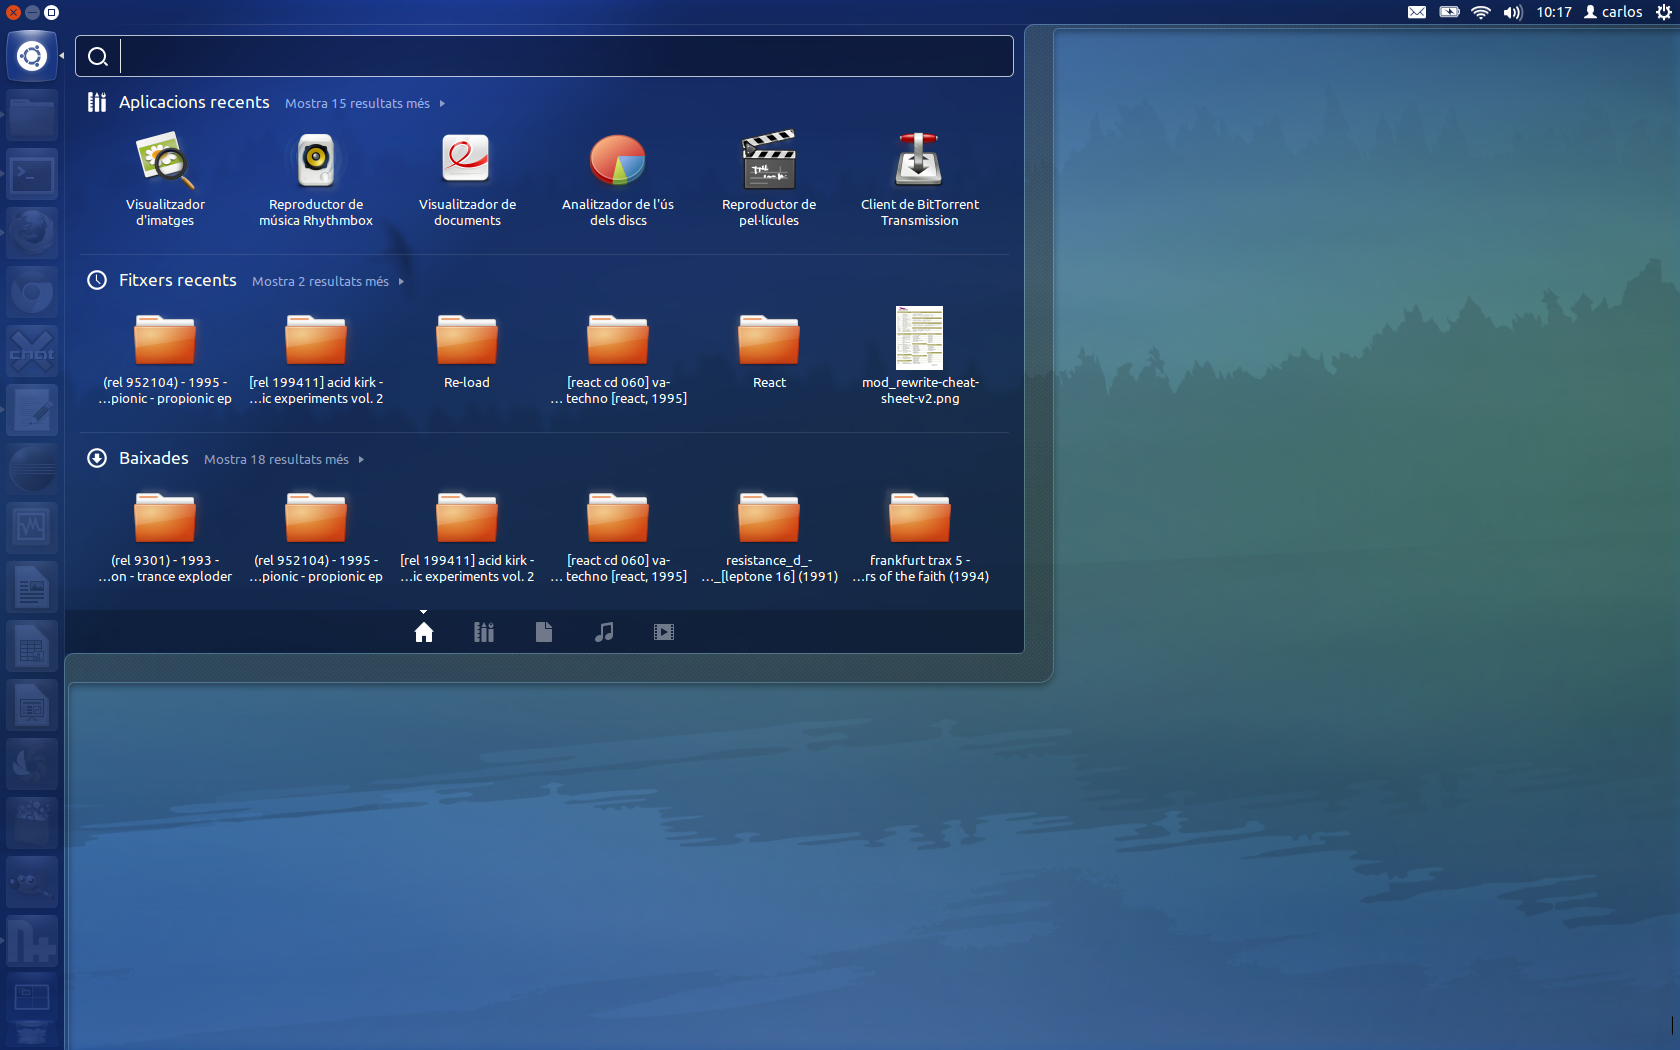Show 18 more results in Baixades
Viewport: 1680px width, 1050px height.
276,459
